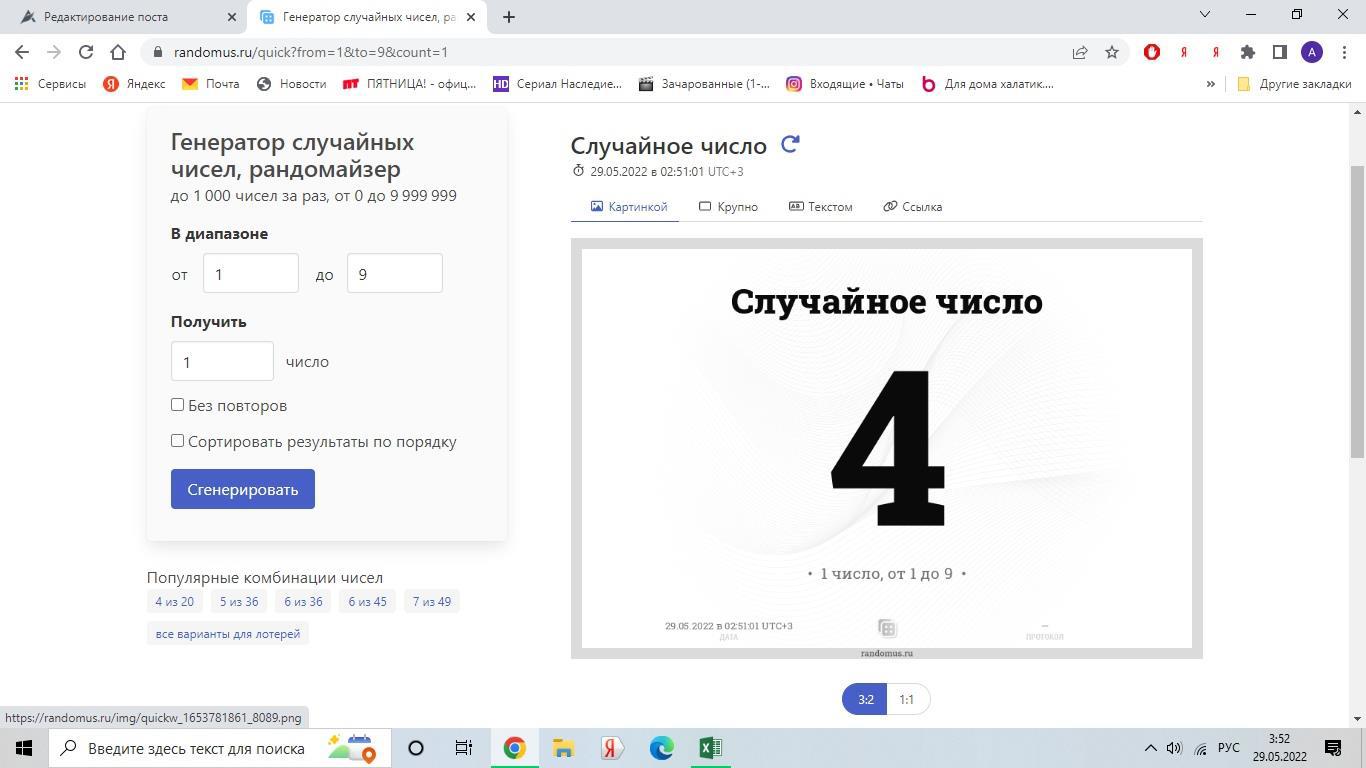Screen dimensions: 1366x768
Task: Open Yandex Browser from the taskbar
Action: (x=612, y=748)
